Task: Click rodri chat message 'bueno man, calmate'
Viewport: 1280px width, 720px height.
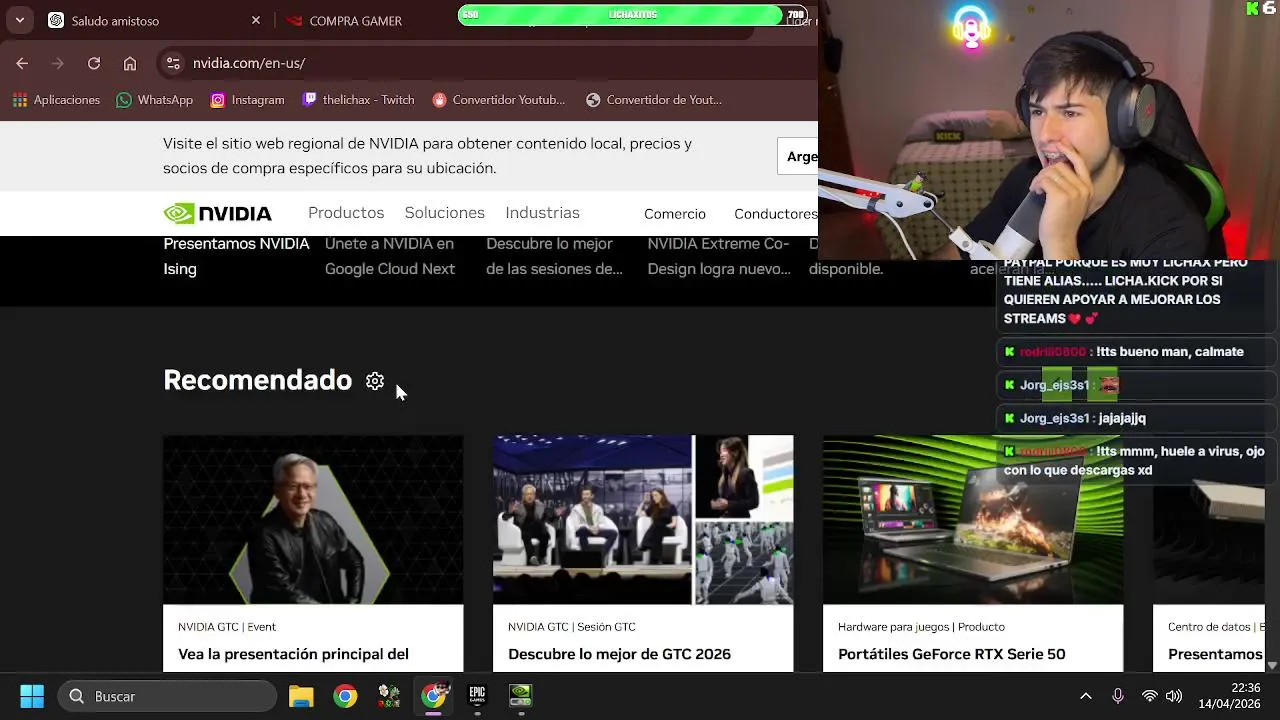Action: click(x=1136, y=352)
